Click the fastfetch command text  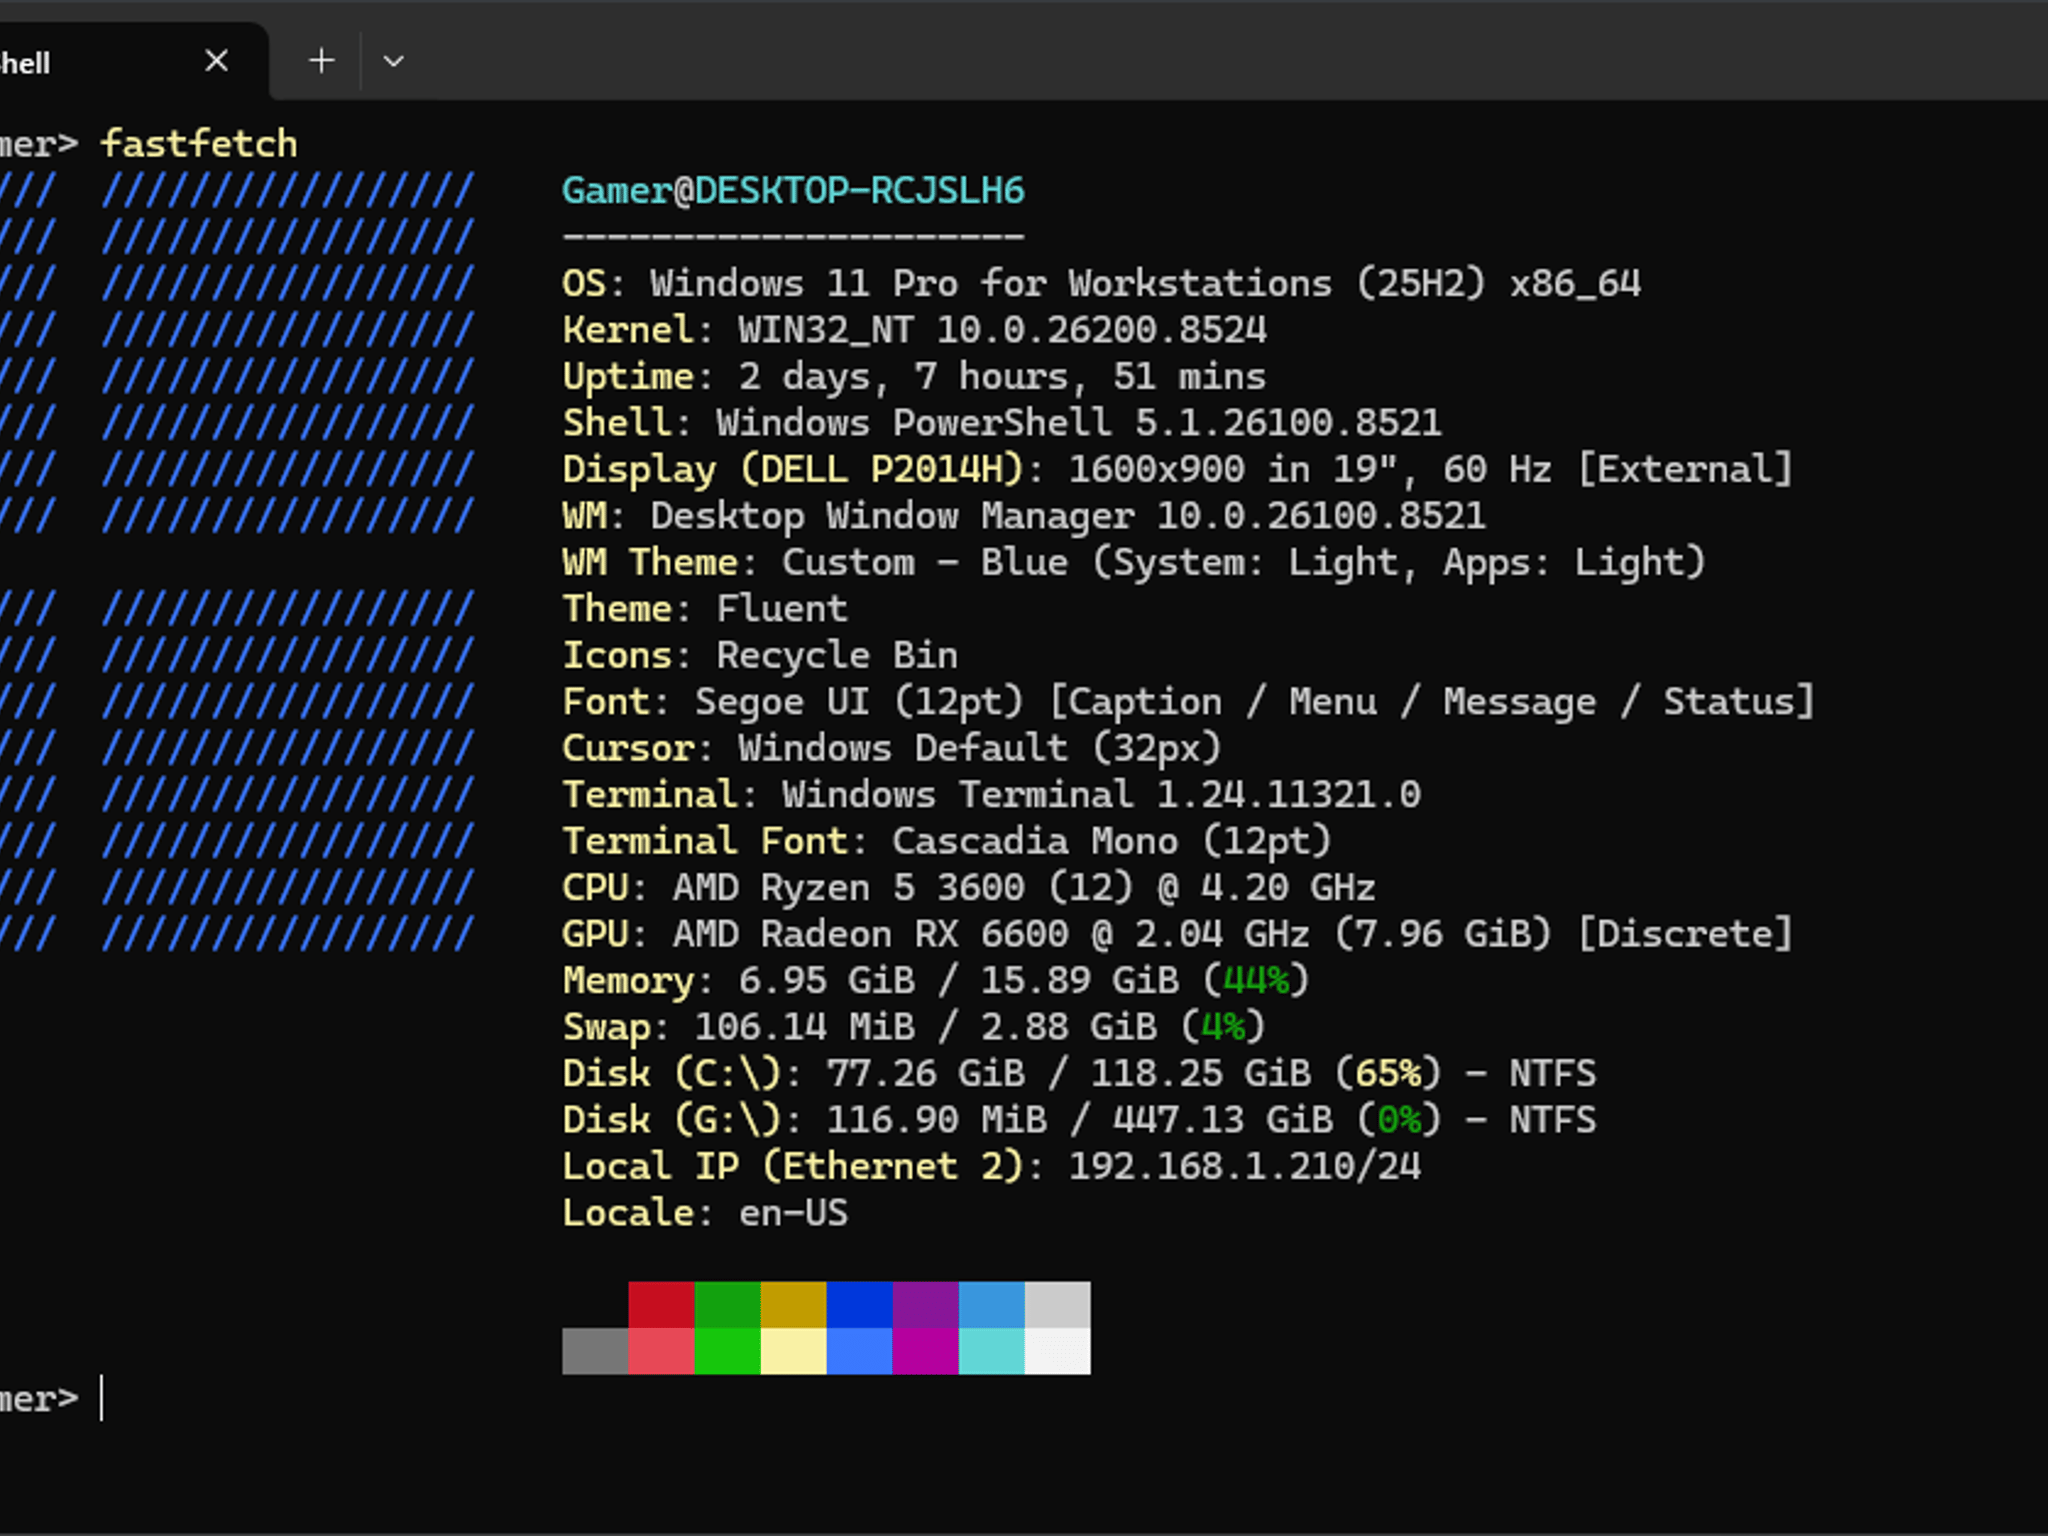199,144
